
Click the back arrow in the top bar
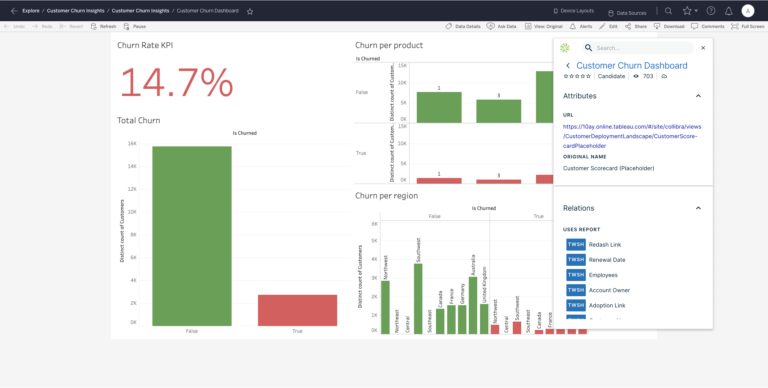pyautogui.click(x=14, y=11)
